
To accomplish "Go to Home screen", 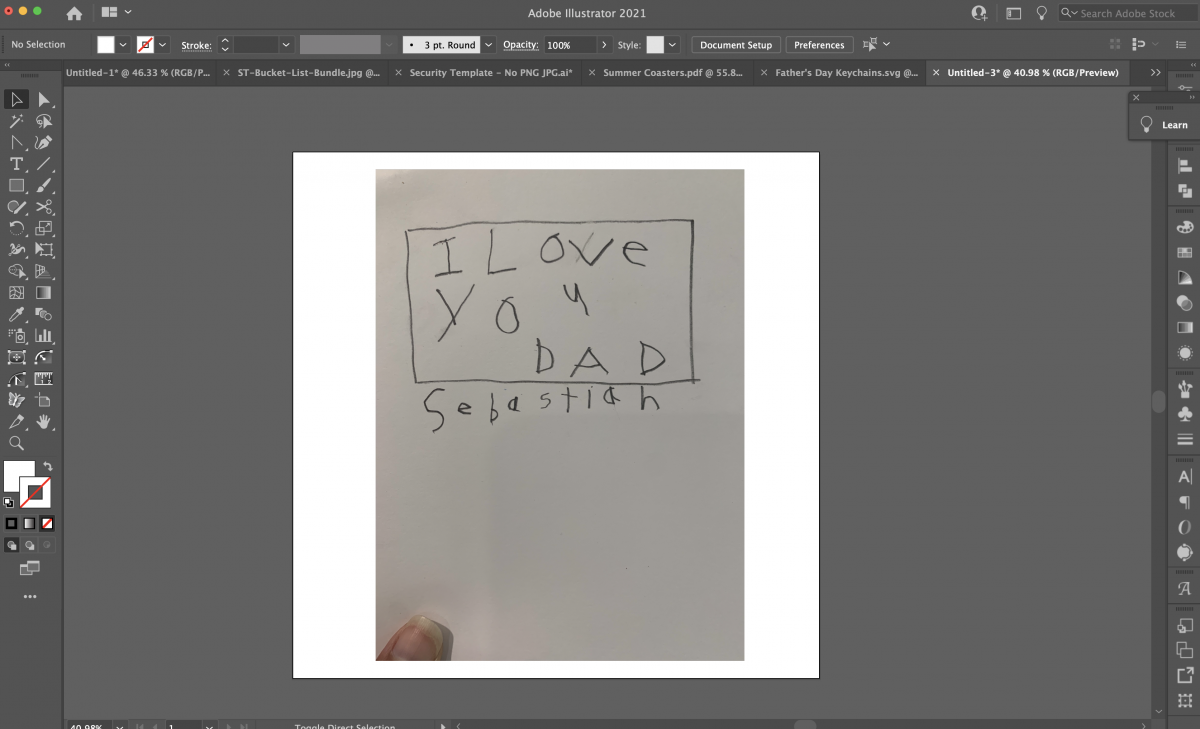I will pos(74,13).
